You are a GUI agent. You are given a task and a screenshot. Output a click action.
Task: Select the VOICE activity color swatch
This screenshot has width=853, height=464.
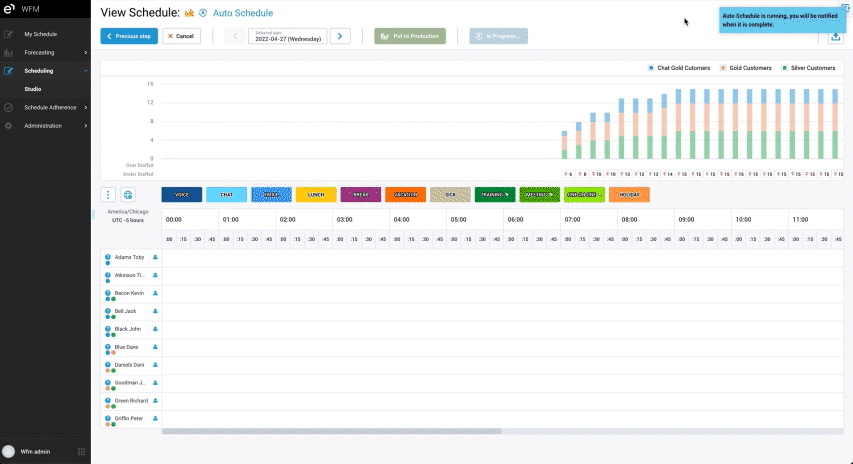click(x=182, y=195)
